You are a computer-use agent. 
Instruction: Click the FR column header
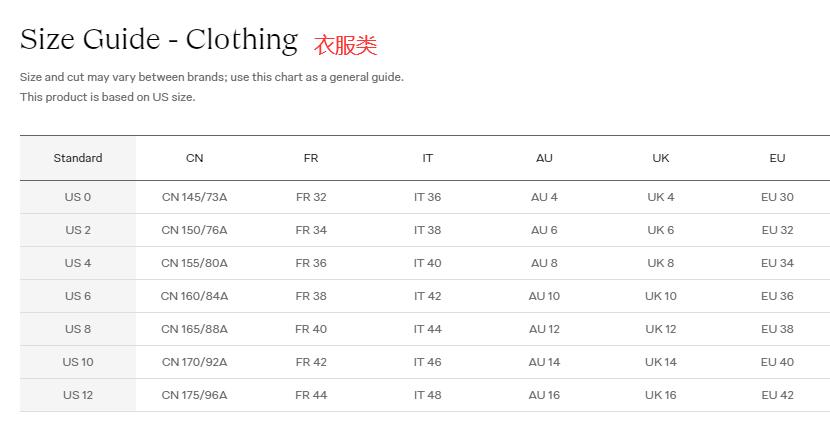click(x=311, y=158)
